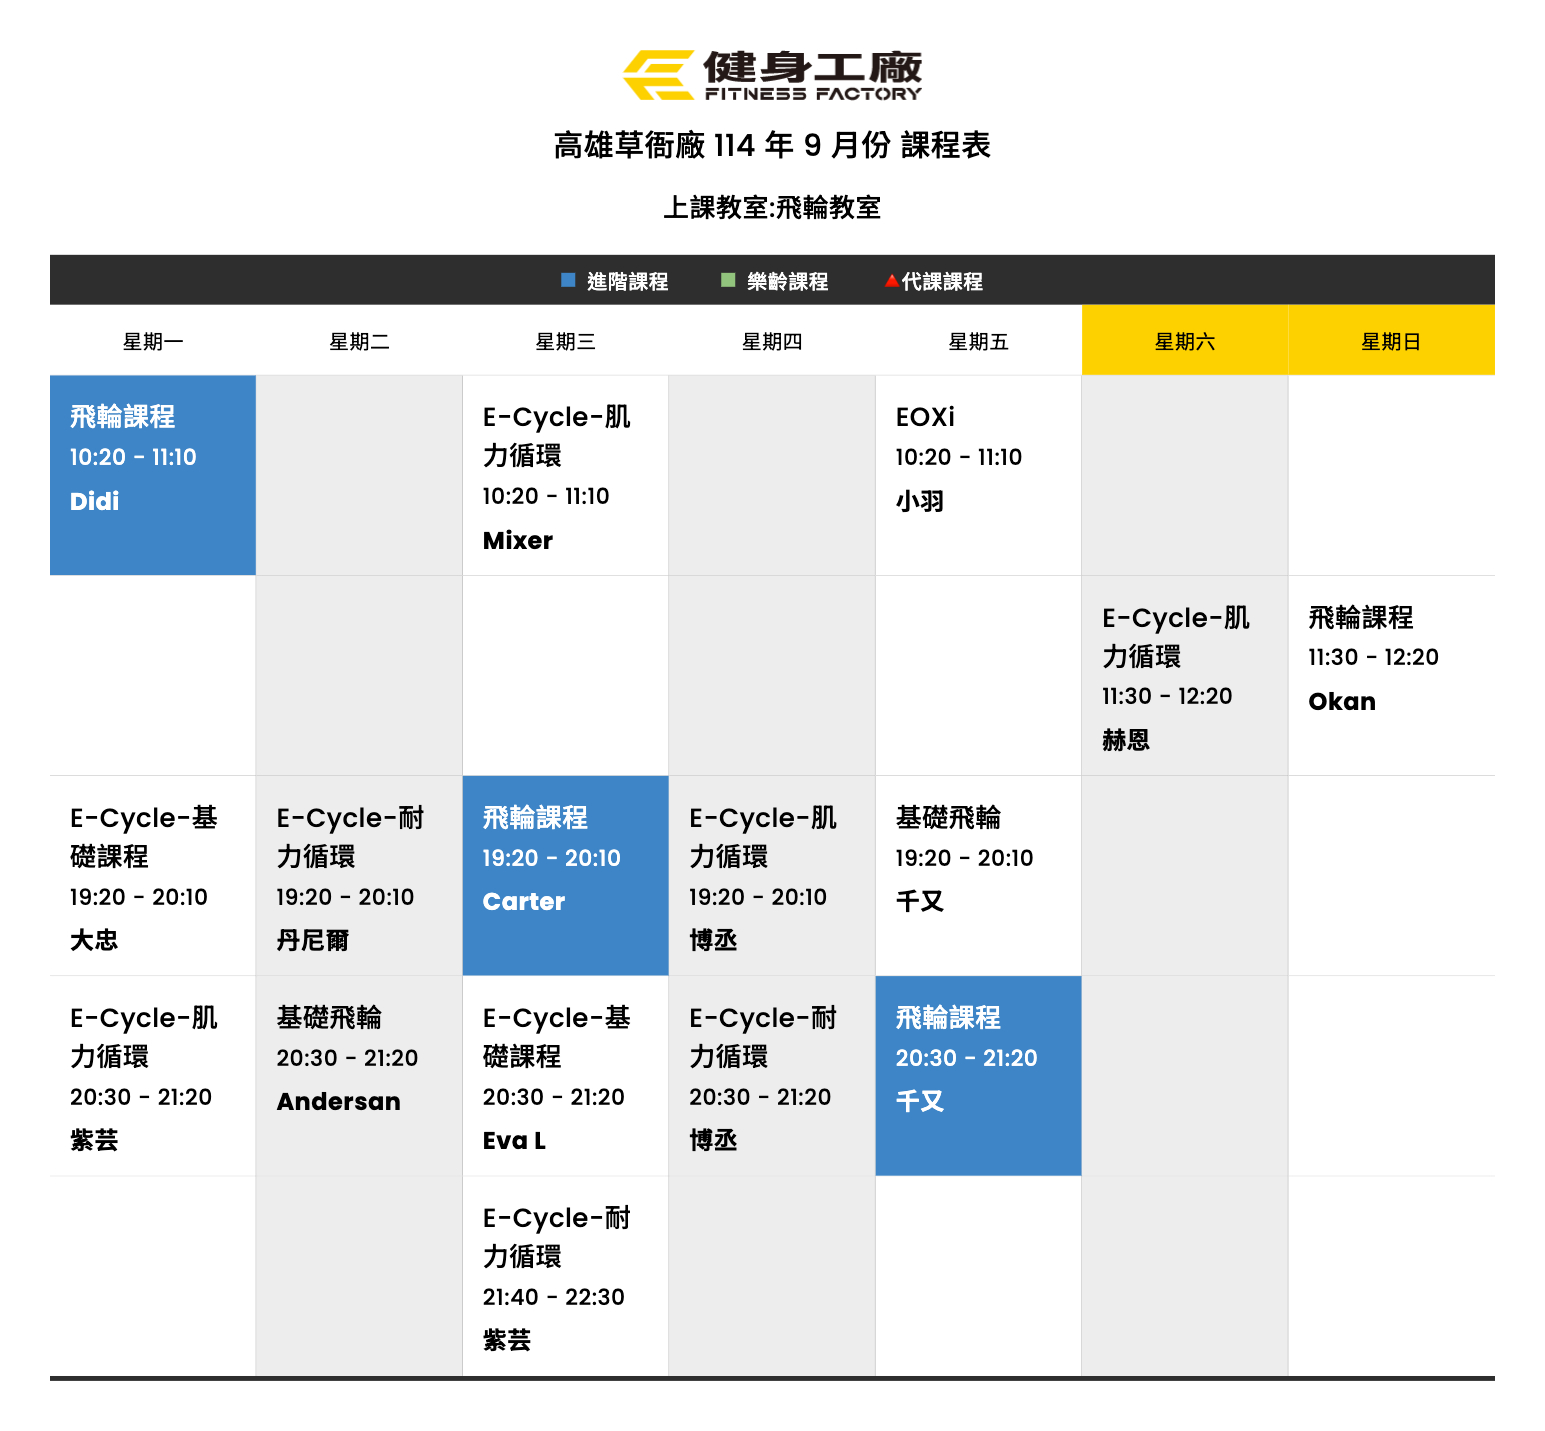Click instructor name 赫恩
Image resolution: width=1545 pixels, height=1431 pixels.
pyautogui.click(x=1126, y=740)
